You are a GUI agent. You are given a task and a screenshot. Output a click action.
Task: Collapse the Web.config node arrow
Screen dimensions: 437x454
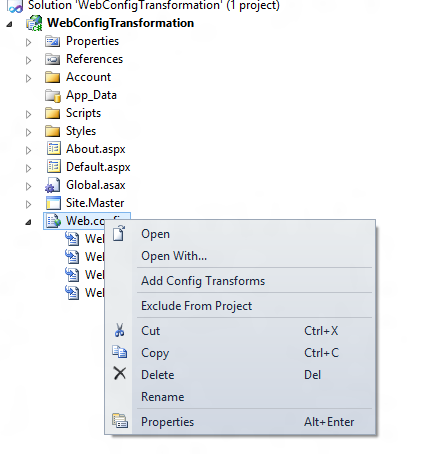pos(29,222)
